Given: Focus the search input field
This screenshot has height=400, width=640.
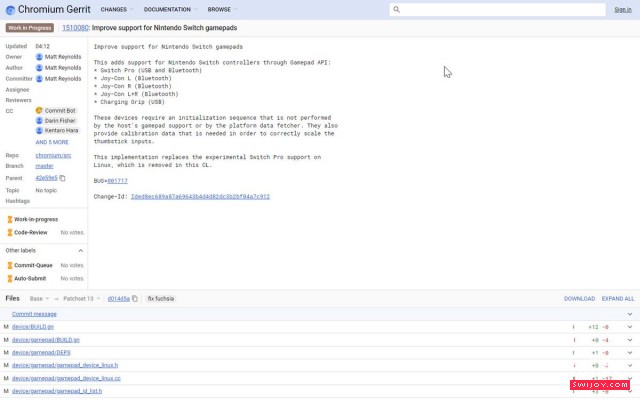Looking at the screenshot, I should (497, 9).
